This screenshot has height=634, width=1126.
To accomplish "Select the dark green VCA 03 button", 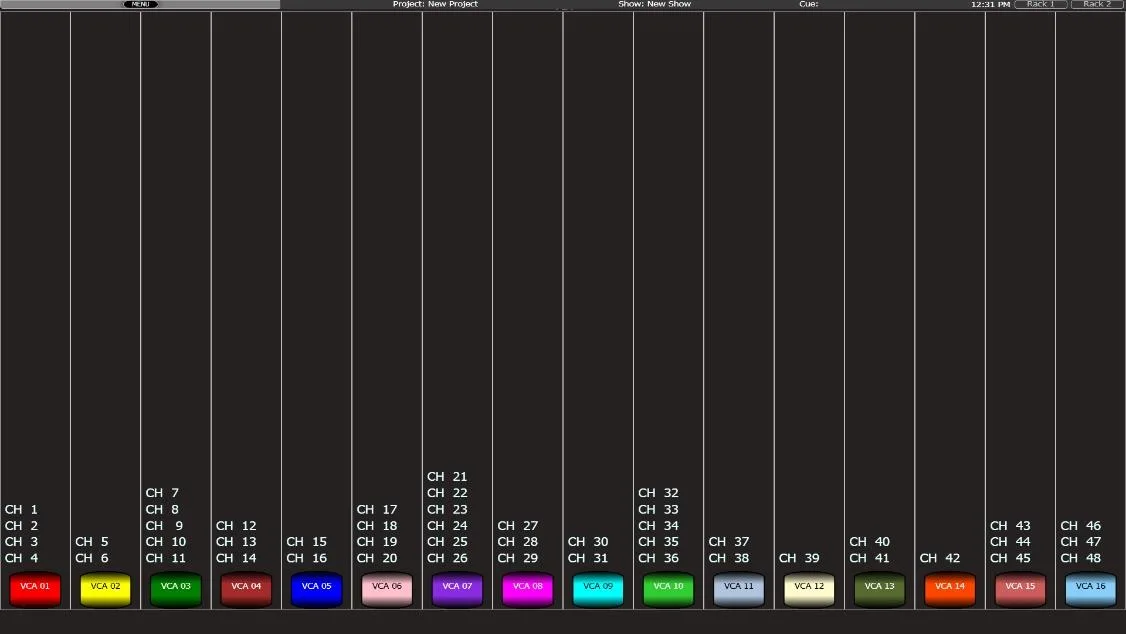I will (175, 589).
